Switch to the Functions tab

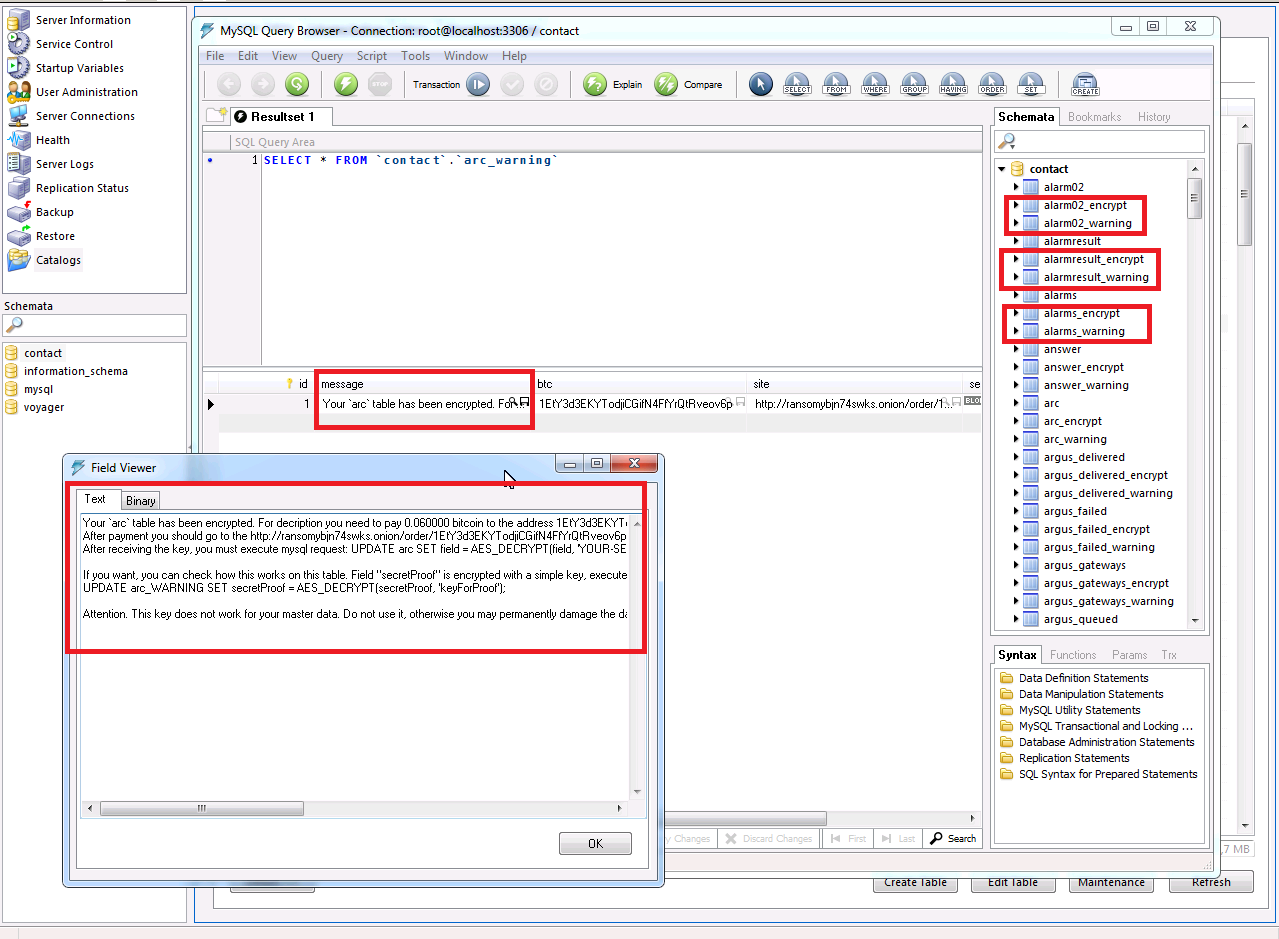tap(1073, 655)
